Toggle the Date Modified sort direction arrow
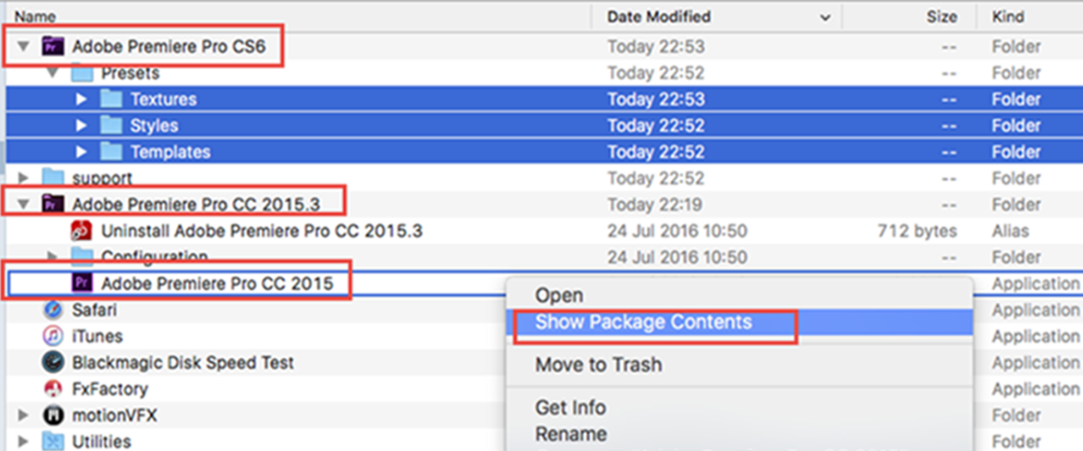The height and width of the screenshot is (451, 1083). [824, 17]
